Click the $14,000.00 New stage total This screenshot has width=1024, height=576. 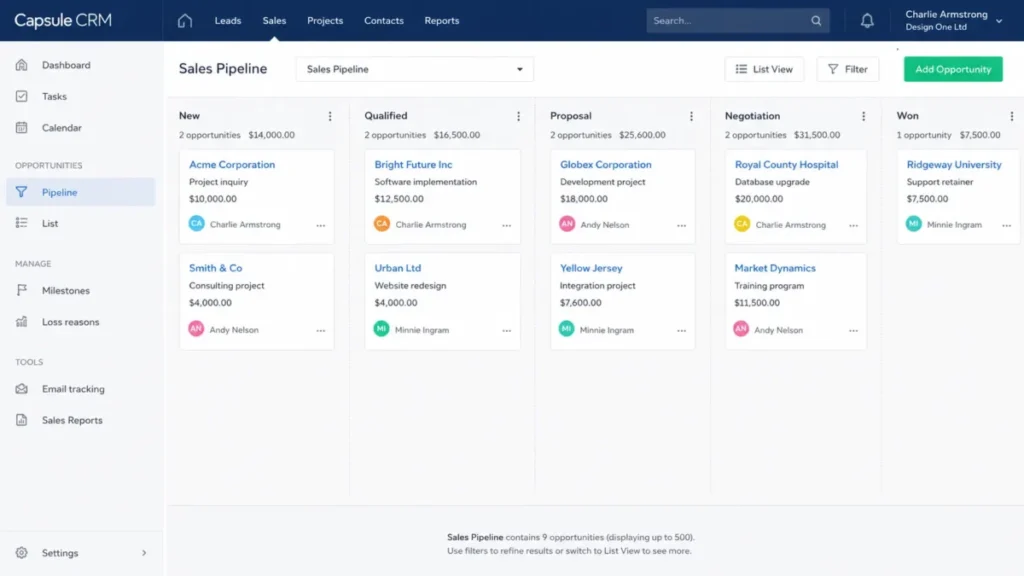tap(272, 135)
